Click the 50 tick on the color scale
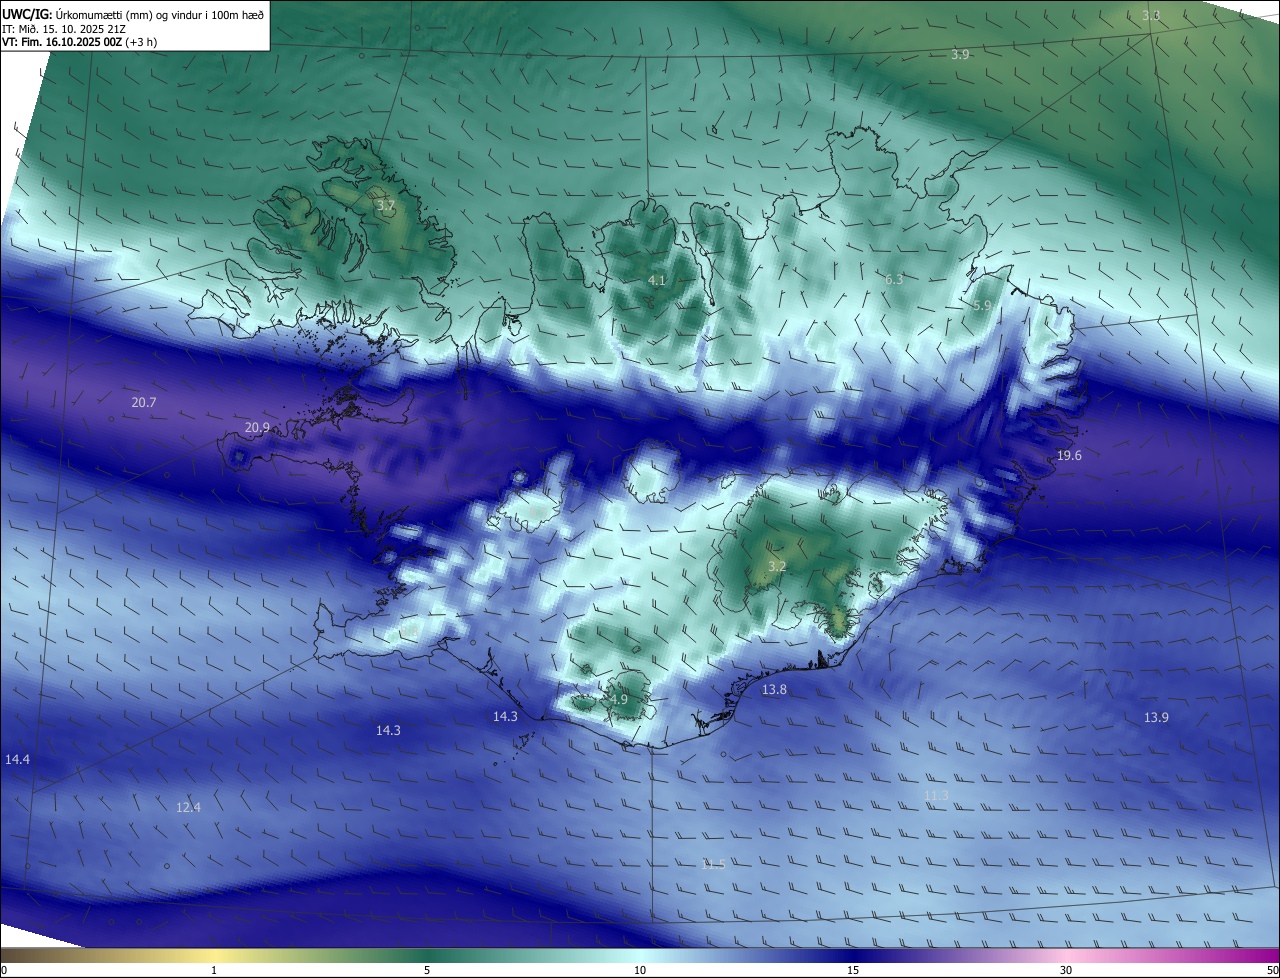The image size is (1280, 978). 1272,970
